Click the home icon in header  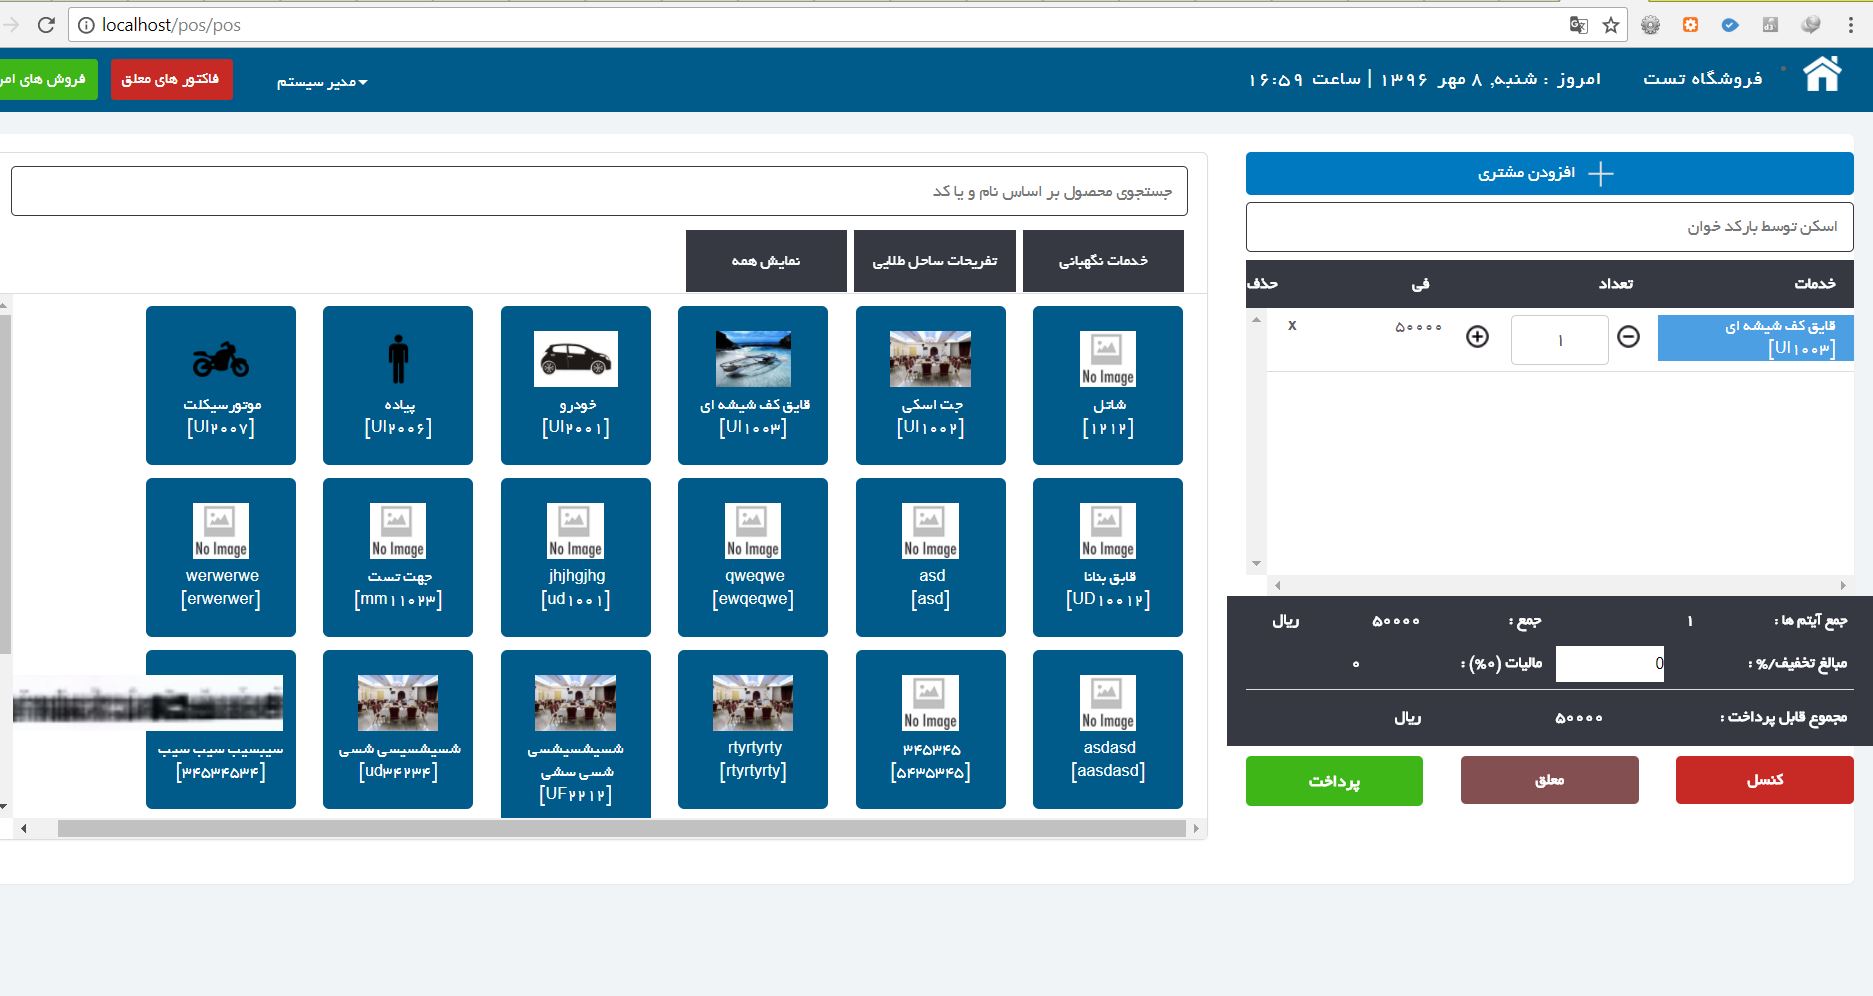[1821, 75]
